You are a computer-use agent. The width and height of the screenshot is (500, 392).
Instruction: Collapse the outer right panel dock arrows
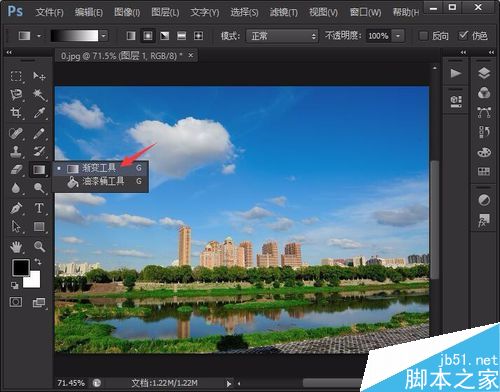pos(491,52)
